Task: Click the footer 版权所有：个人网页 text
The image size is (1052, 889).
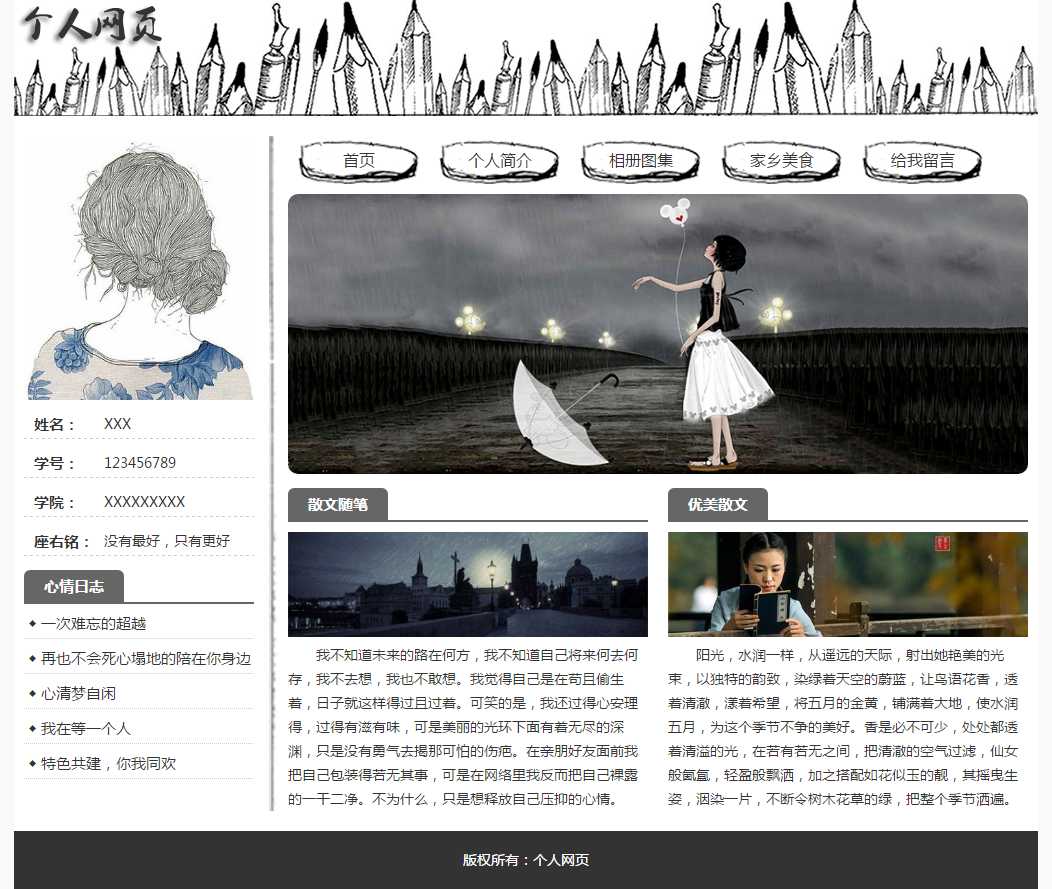Action: click(x=525, y=860)
